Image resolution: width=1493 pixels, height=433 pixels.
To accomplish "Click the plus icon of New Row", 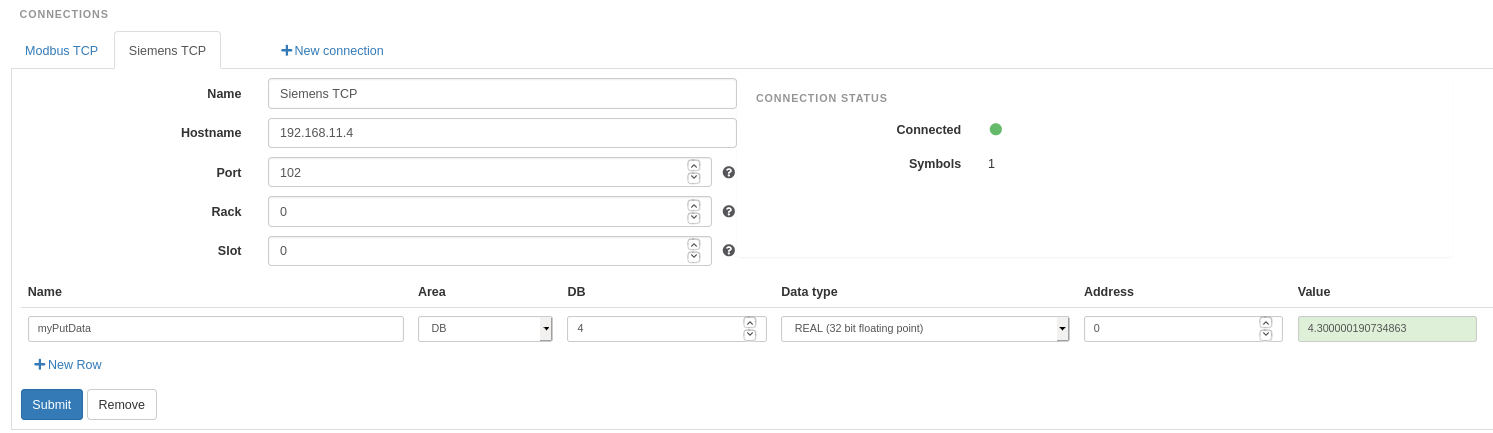I will coord(40,364).
